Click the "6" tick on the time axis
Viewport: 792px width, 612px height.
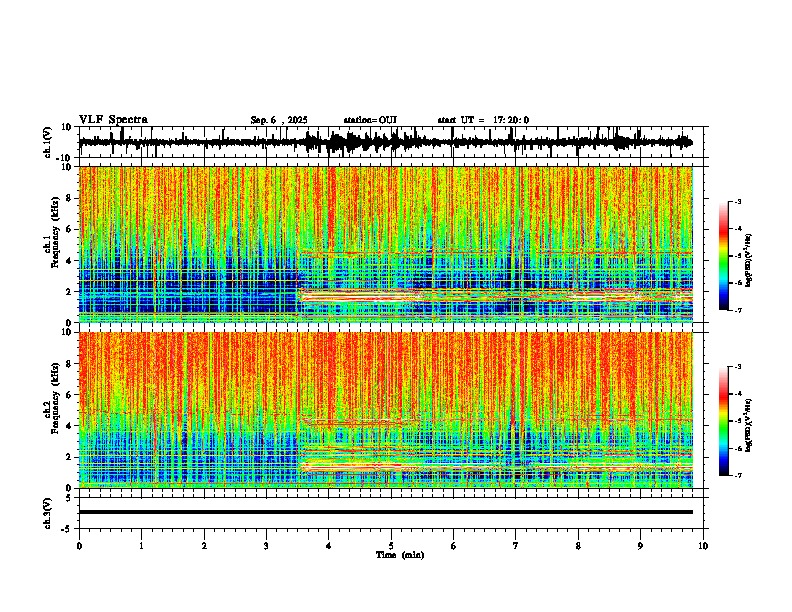(x=454, y=546)
